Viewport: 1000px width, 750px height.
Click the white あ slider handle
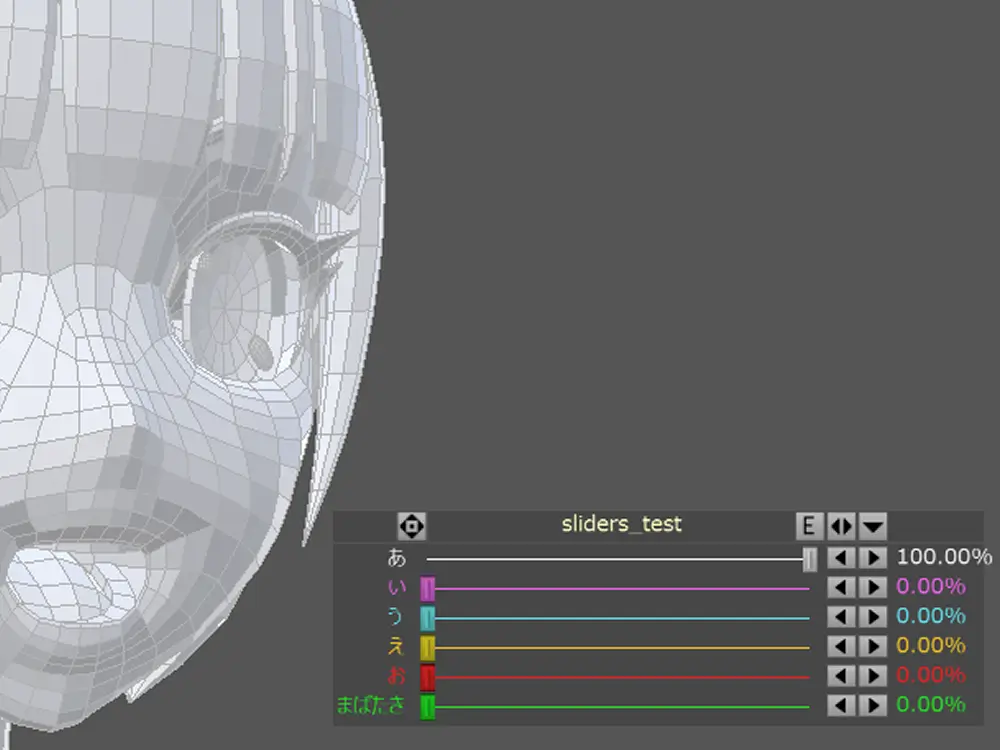(x=810, y=559)
